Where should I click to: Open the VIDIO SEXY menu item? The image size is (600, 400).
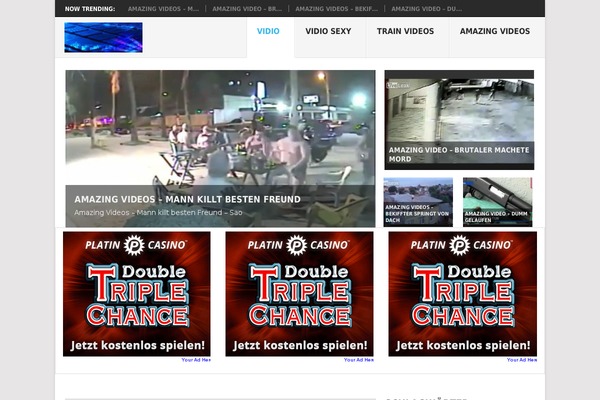[328, 31]
